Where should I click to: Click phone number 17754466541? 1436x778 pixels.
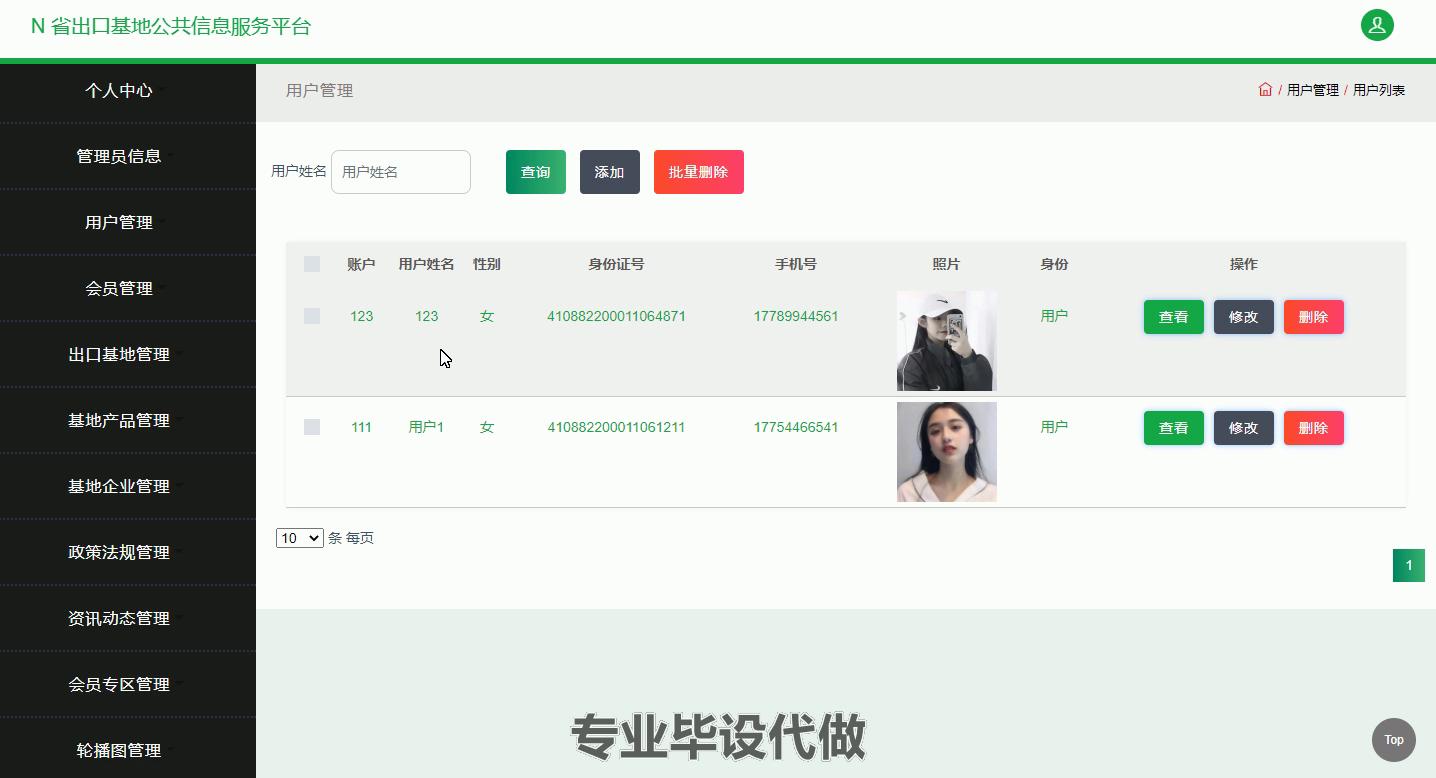(796, 427)
